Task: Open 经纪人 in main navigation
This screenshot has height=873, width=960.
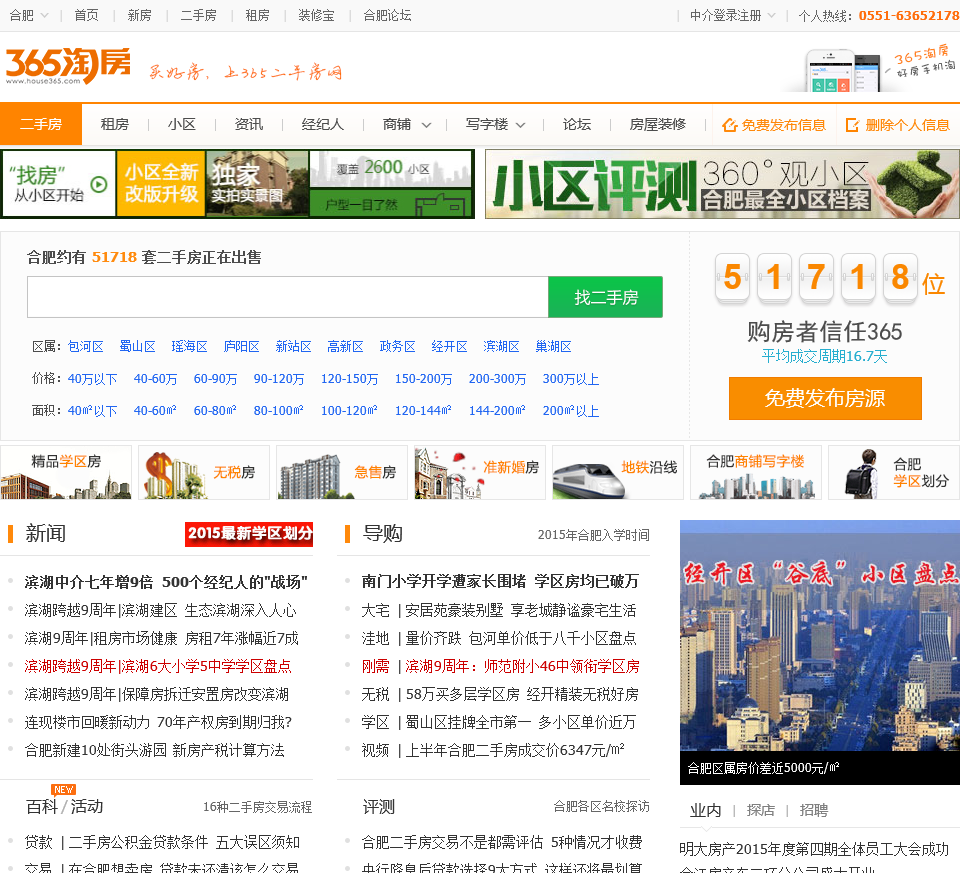Action: (x=323, y=125)
